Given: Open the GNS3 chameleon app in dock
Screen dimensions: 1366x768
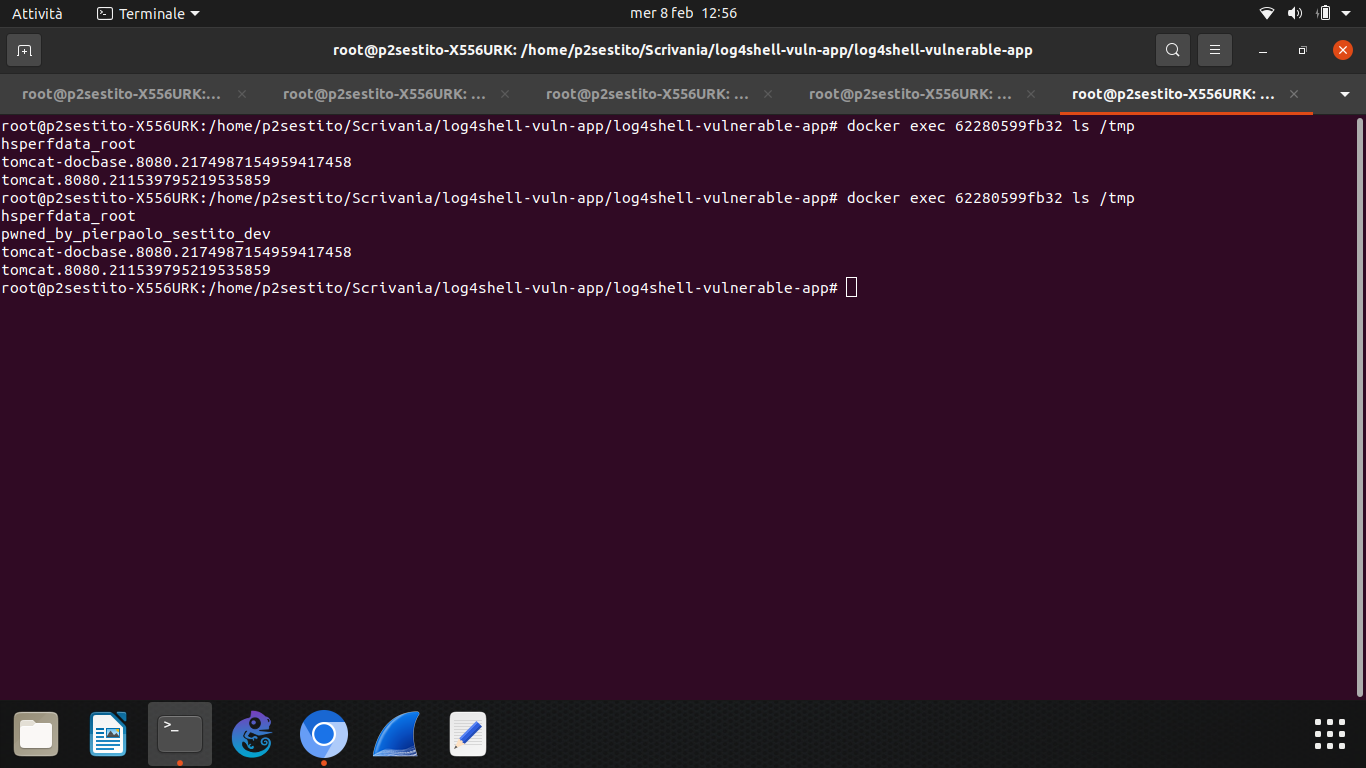Looking at the screenshot, I should (252, 735).
